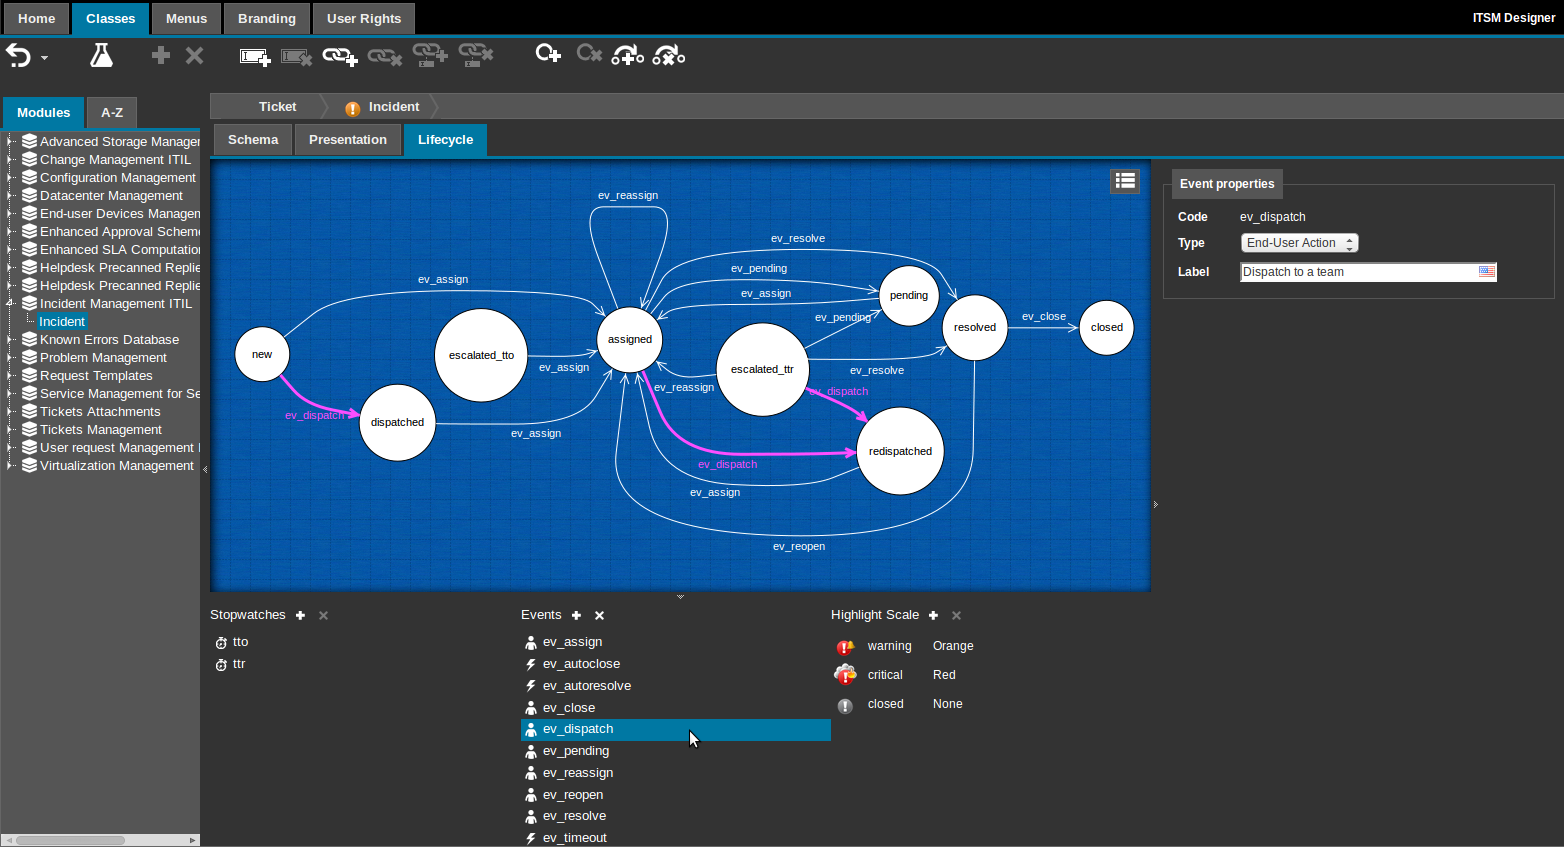Click the add transition arc icon

pos(627,55)
